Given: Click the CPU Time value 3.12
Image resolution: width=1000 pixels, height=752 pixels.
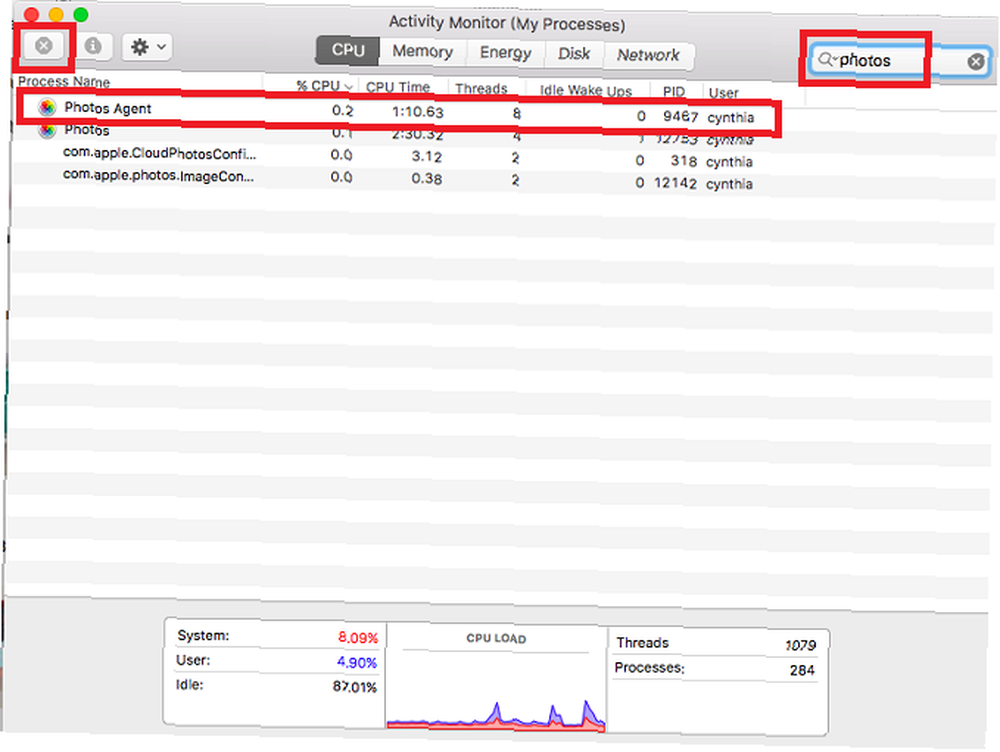Looking at the screenshot, I should click(426, 156).
